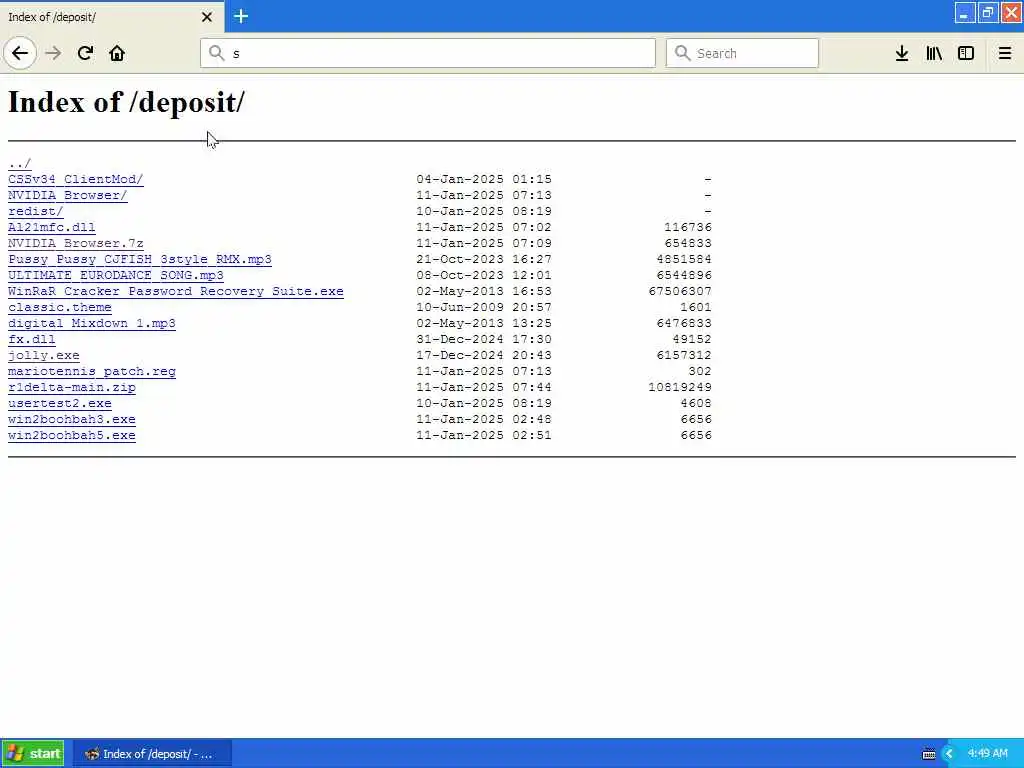1024x768 pixels.
Task: Click date 10-Jun-2009 20:57
Action: (x=484, y=307)
